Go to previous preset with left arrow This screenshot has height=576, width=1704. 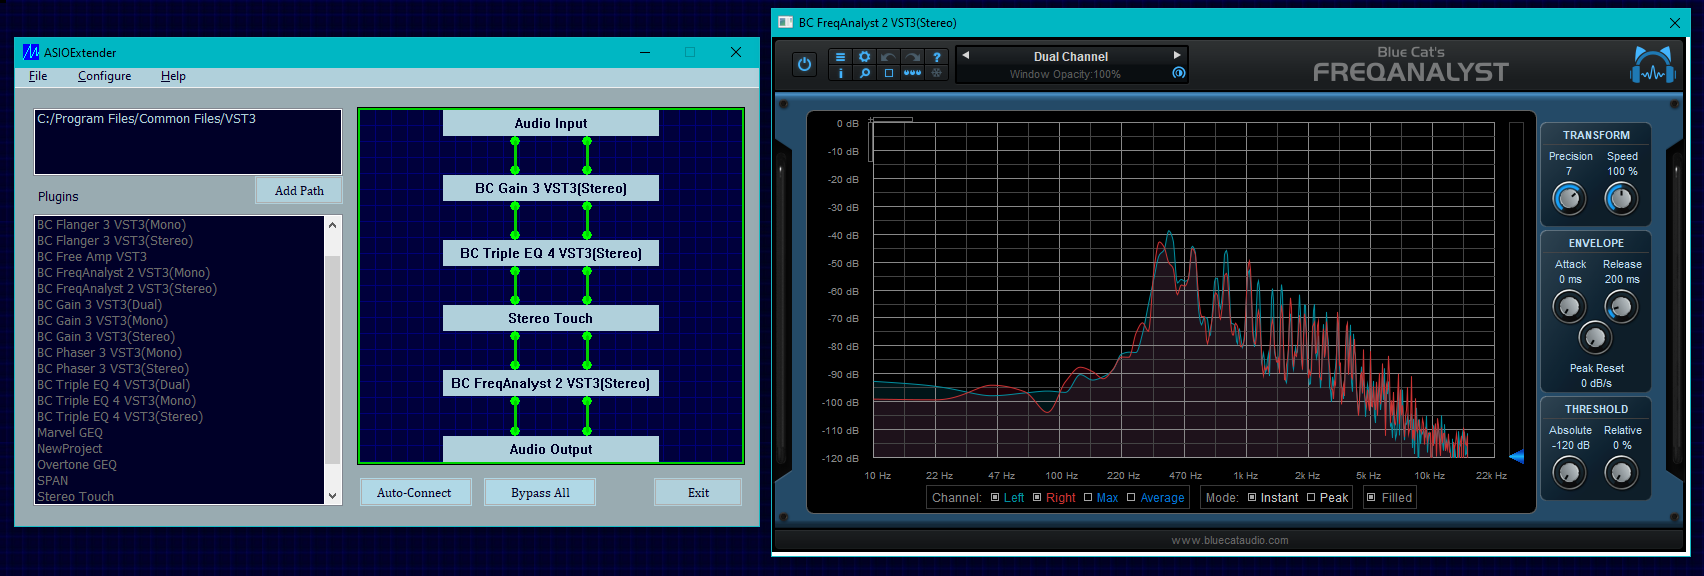click(x=965, y=55)
